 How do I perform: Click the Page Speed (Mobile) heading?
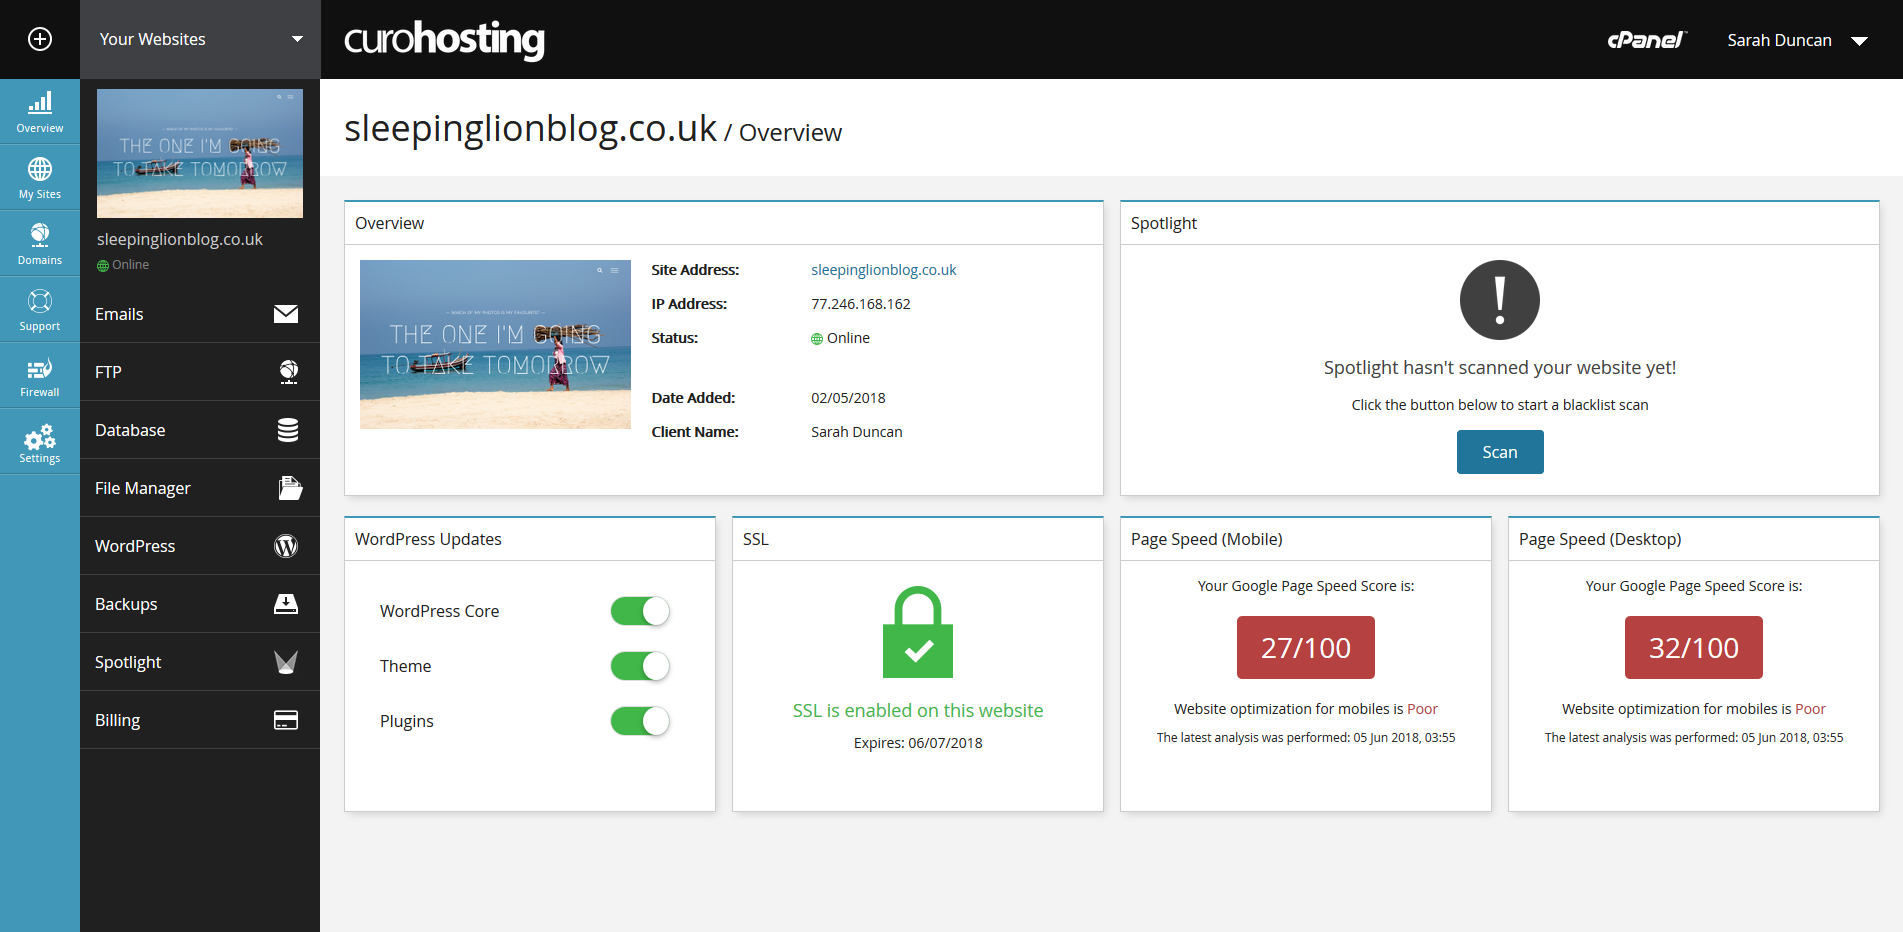(x=1207, y=539)
